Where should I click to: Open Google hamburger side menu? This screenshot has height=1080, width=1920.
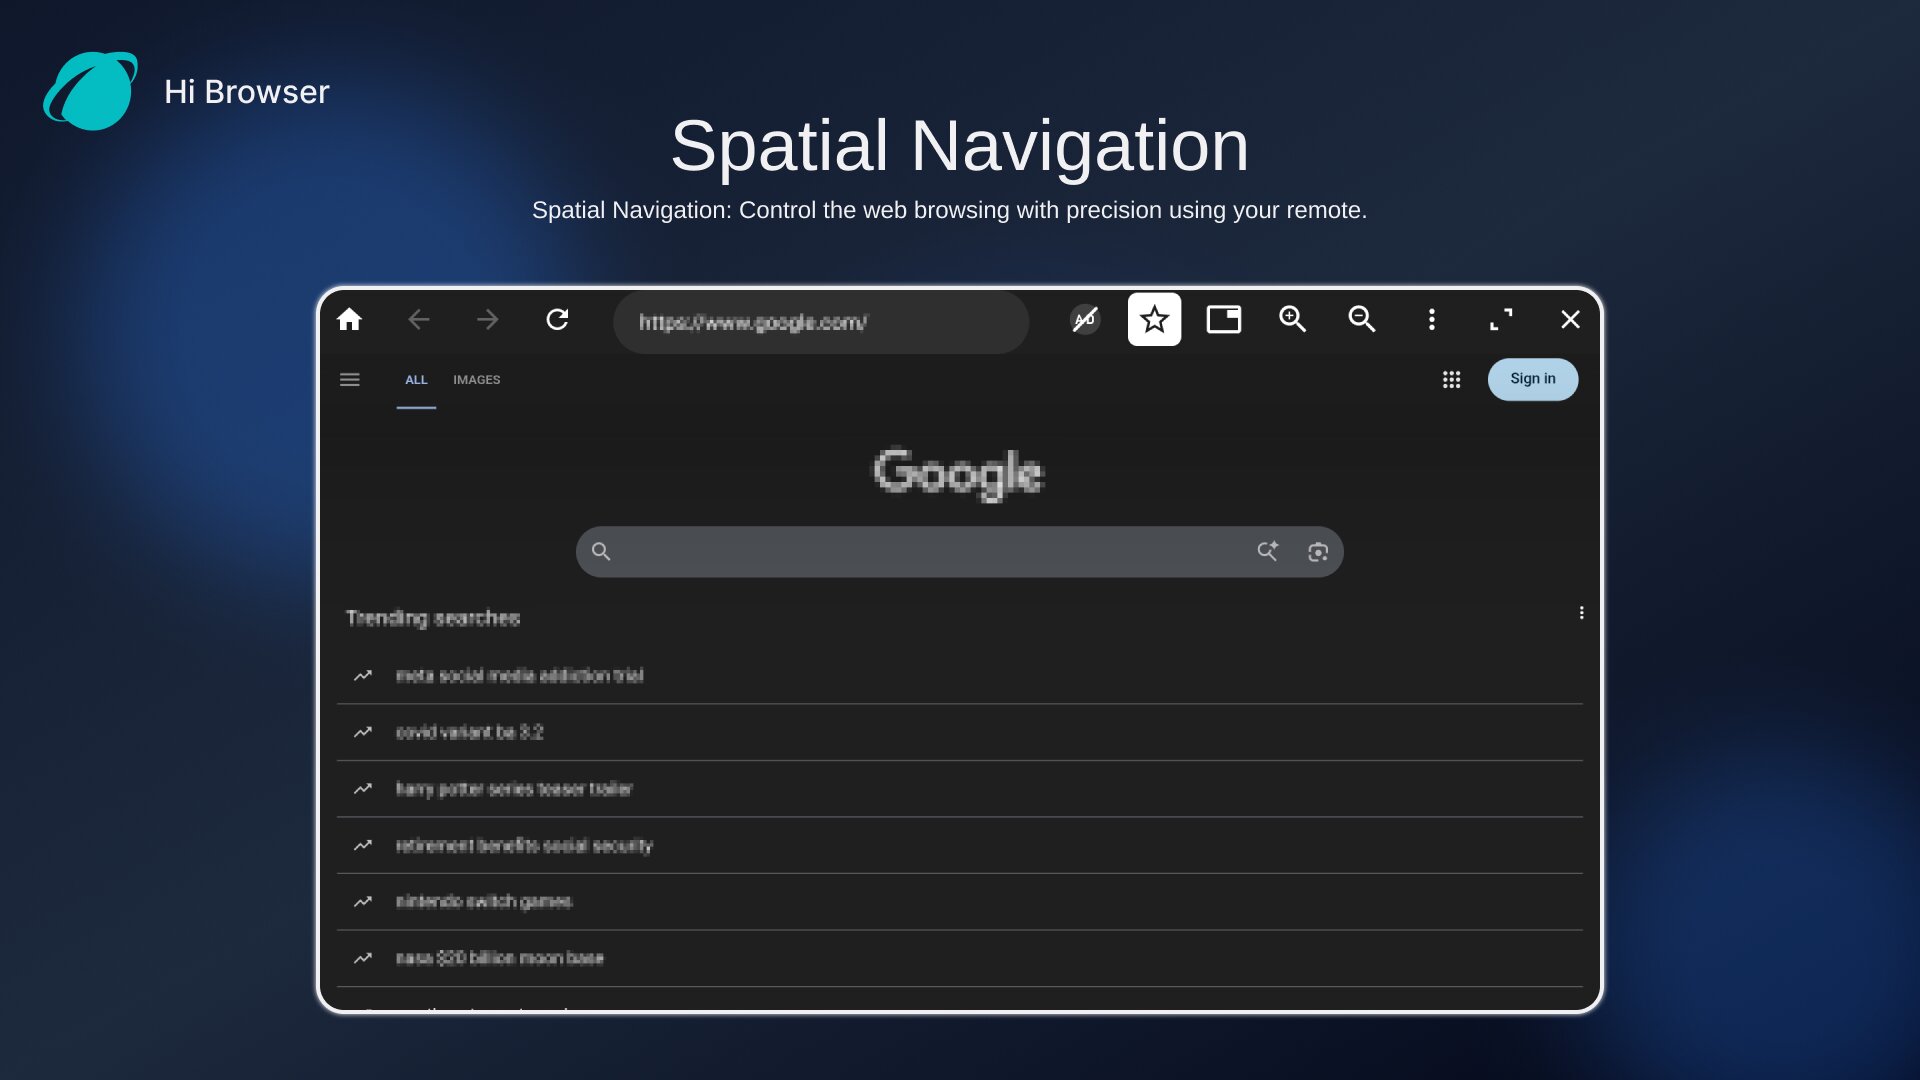pyautogui.click(x=349, y=380)
